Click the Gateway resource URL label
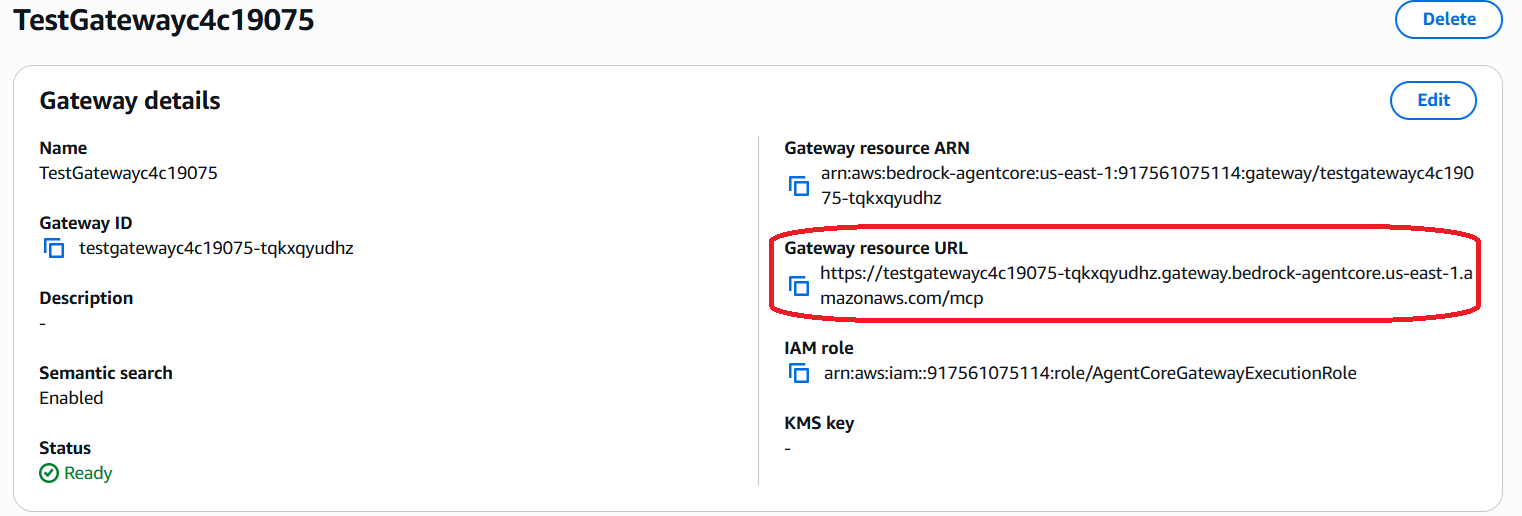Viewport: 1522px width, 516px height. (x=876, y=248)
